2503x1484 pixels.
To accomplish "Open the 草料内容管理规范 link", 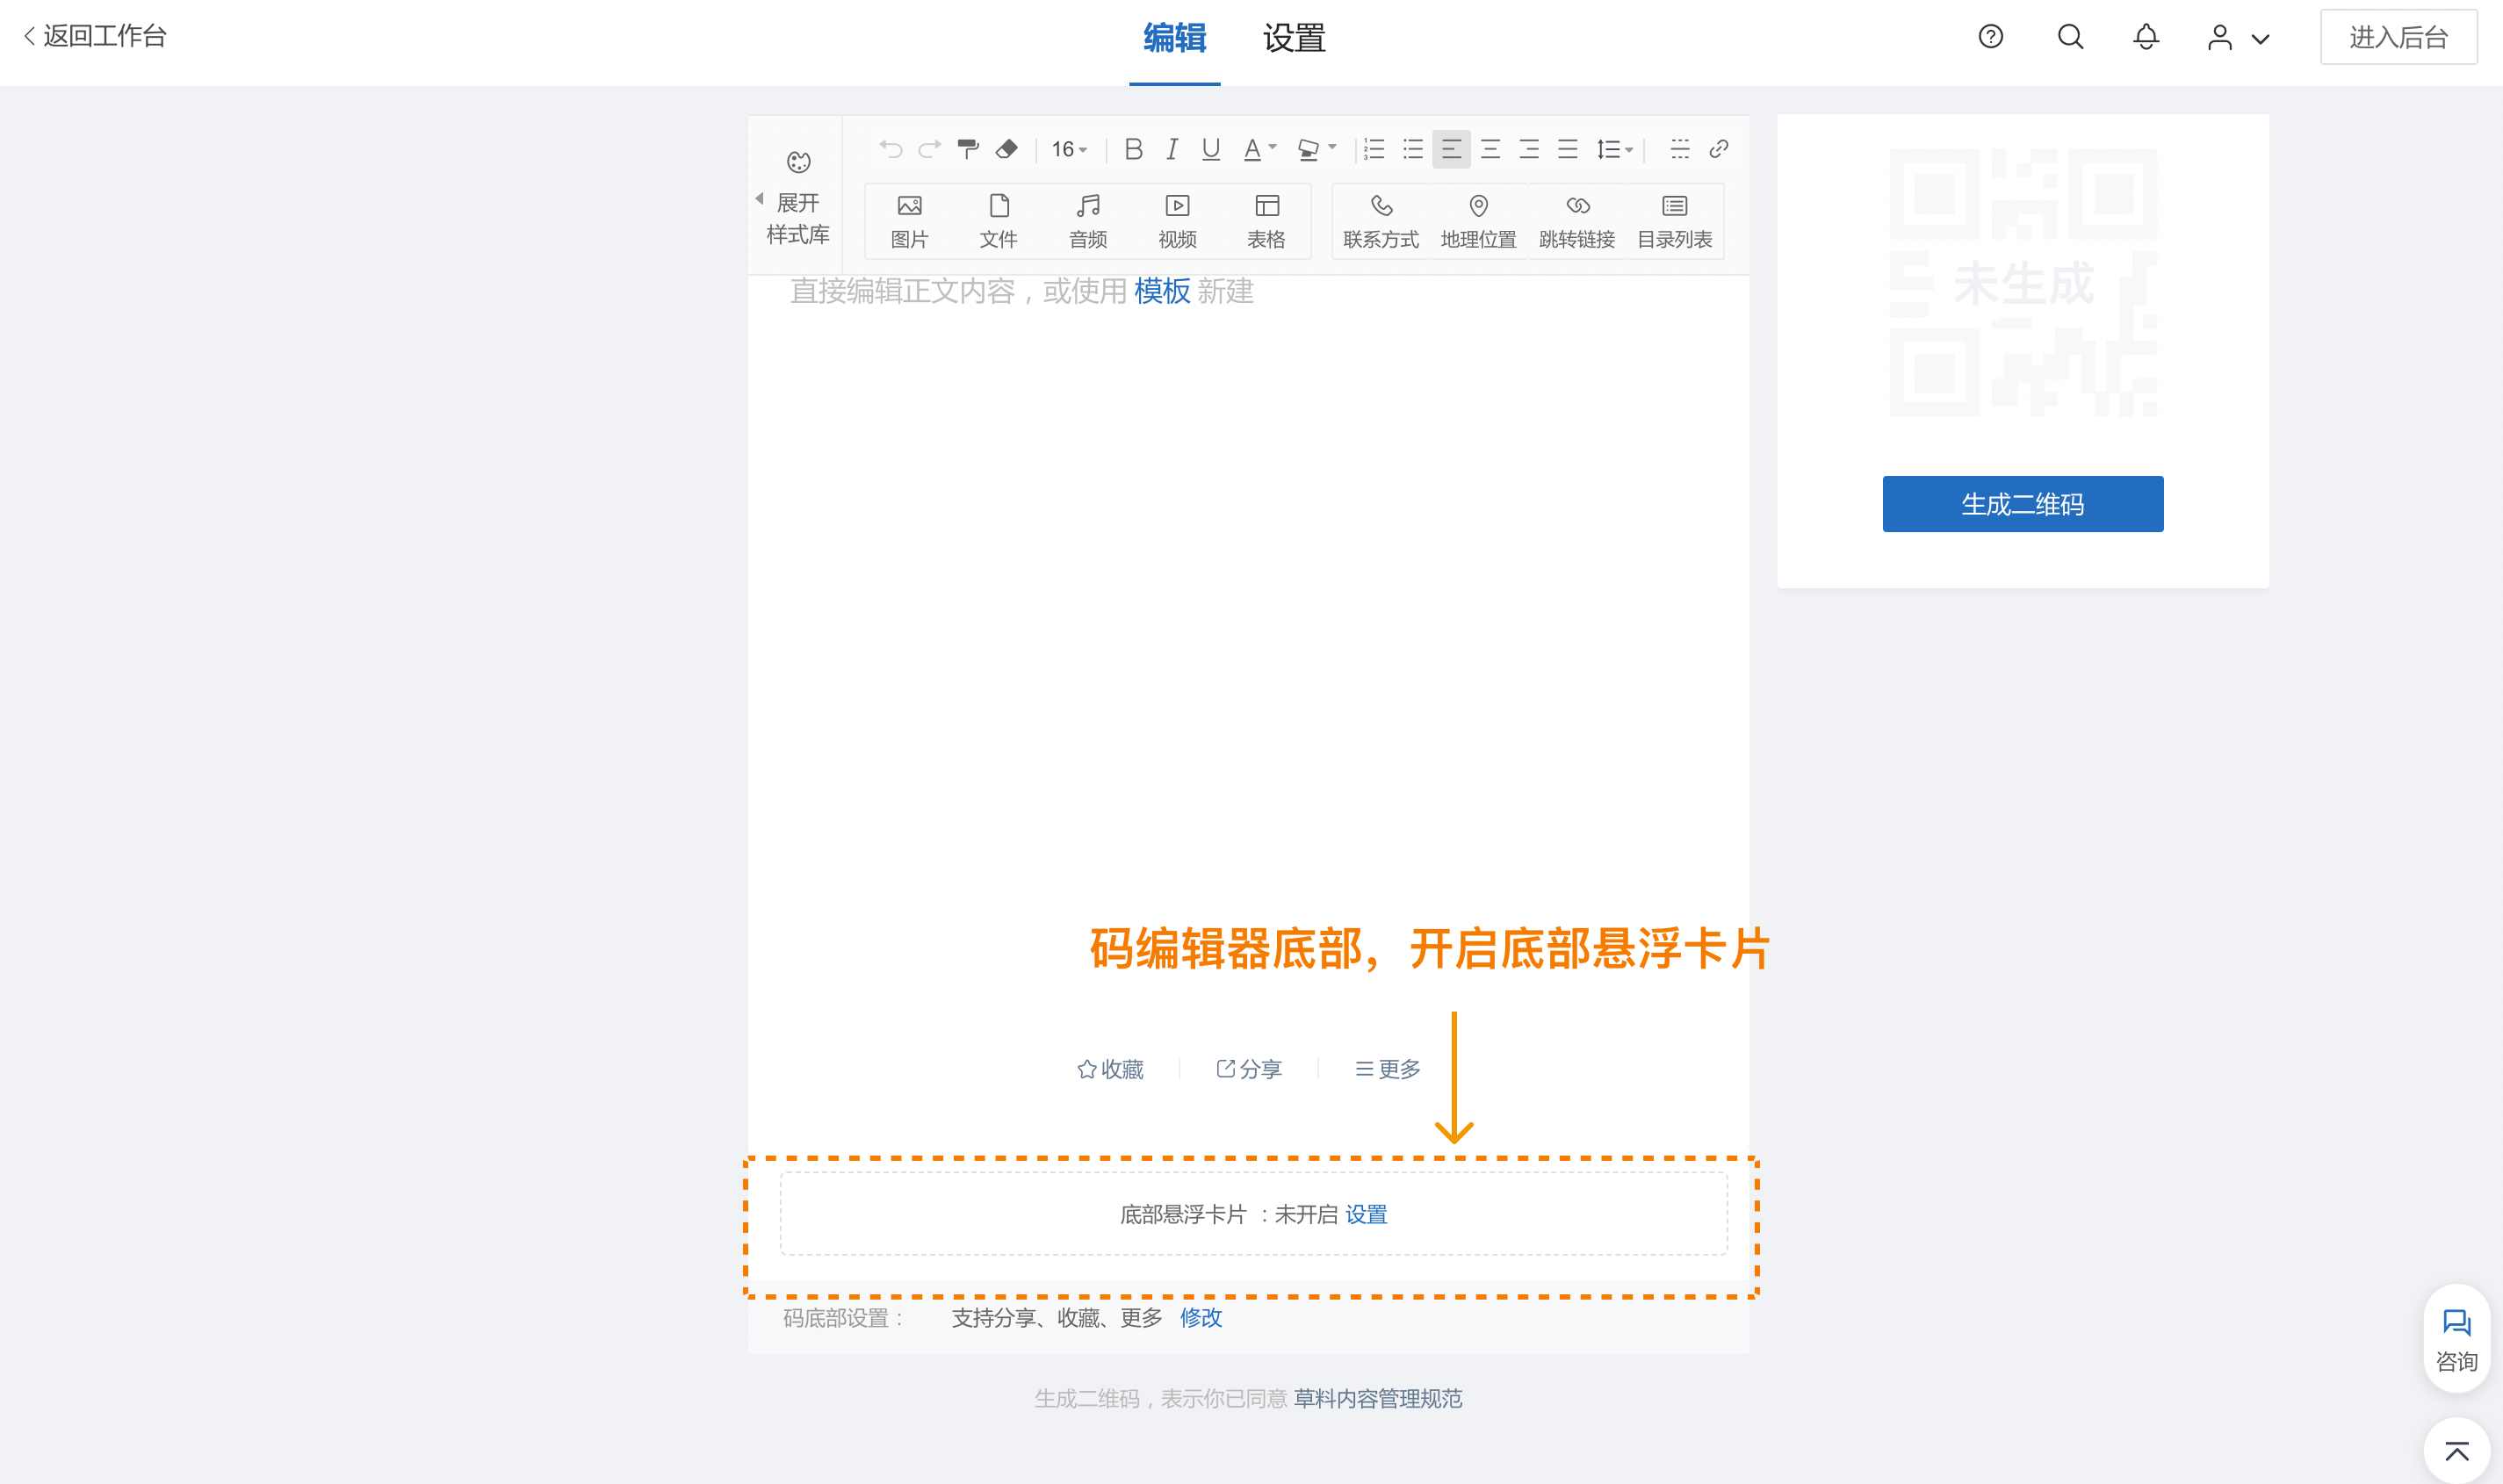I will (1378, 1398).
